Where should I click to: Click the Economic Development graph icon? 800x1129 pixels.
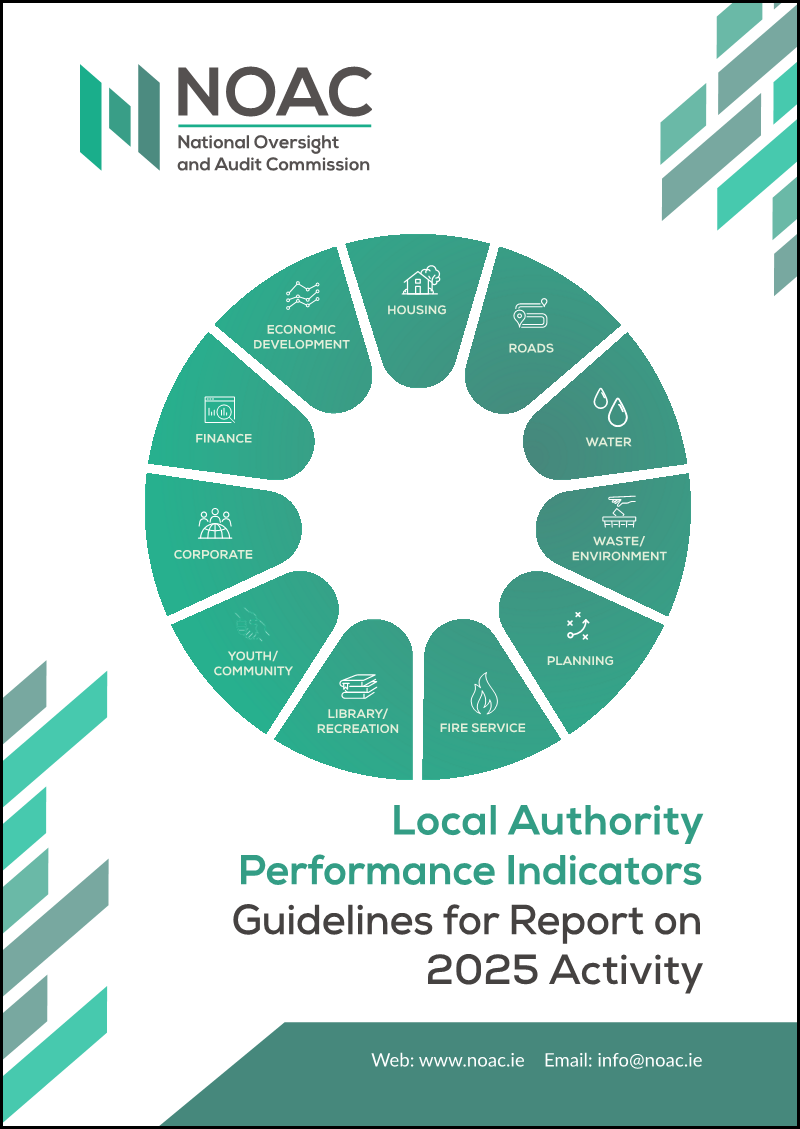pyautogui.click(x=302, y=294)
